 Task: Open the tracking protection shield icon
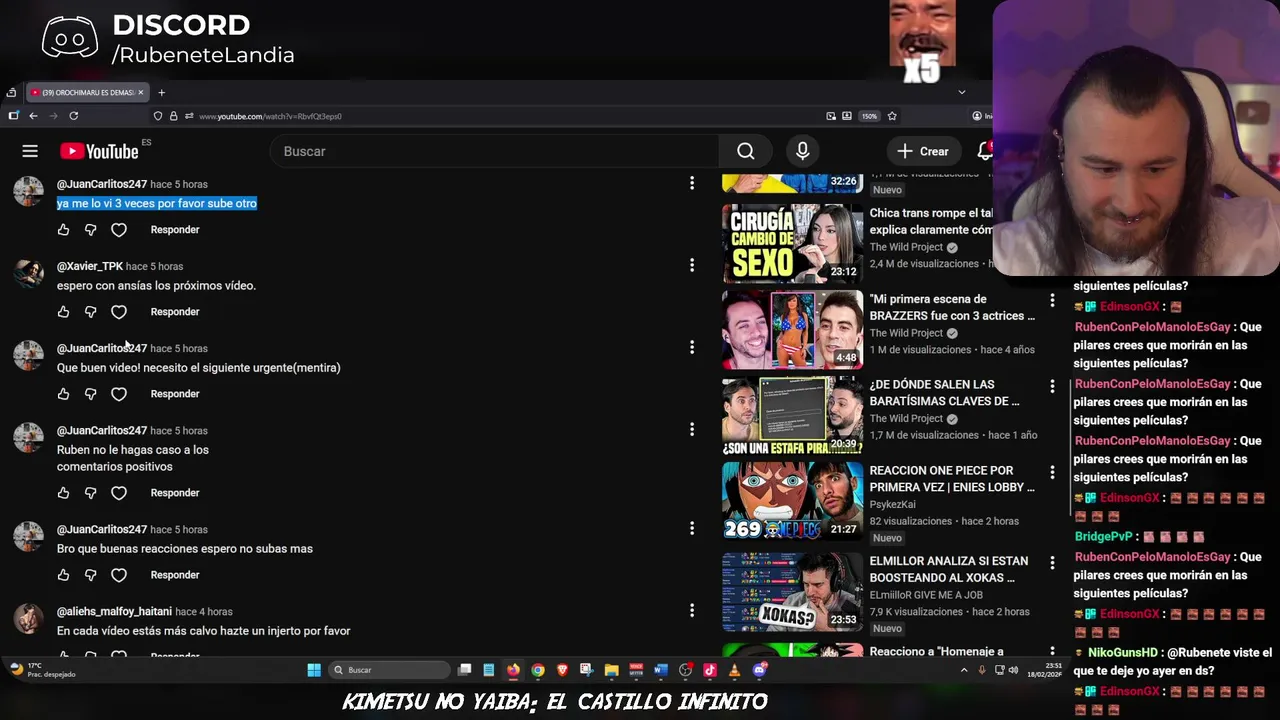[x=158, y=116]
